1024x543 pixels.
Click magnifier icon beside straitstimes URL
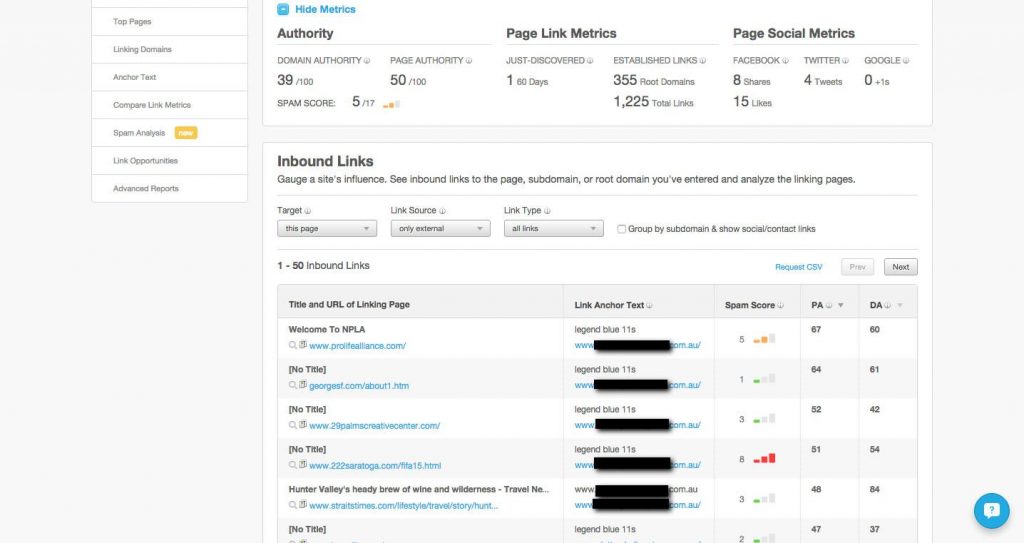(293, 504)
